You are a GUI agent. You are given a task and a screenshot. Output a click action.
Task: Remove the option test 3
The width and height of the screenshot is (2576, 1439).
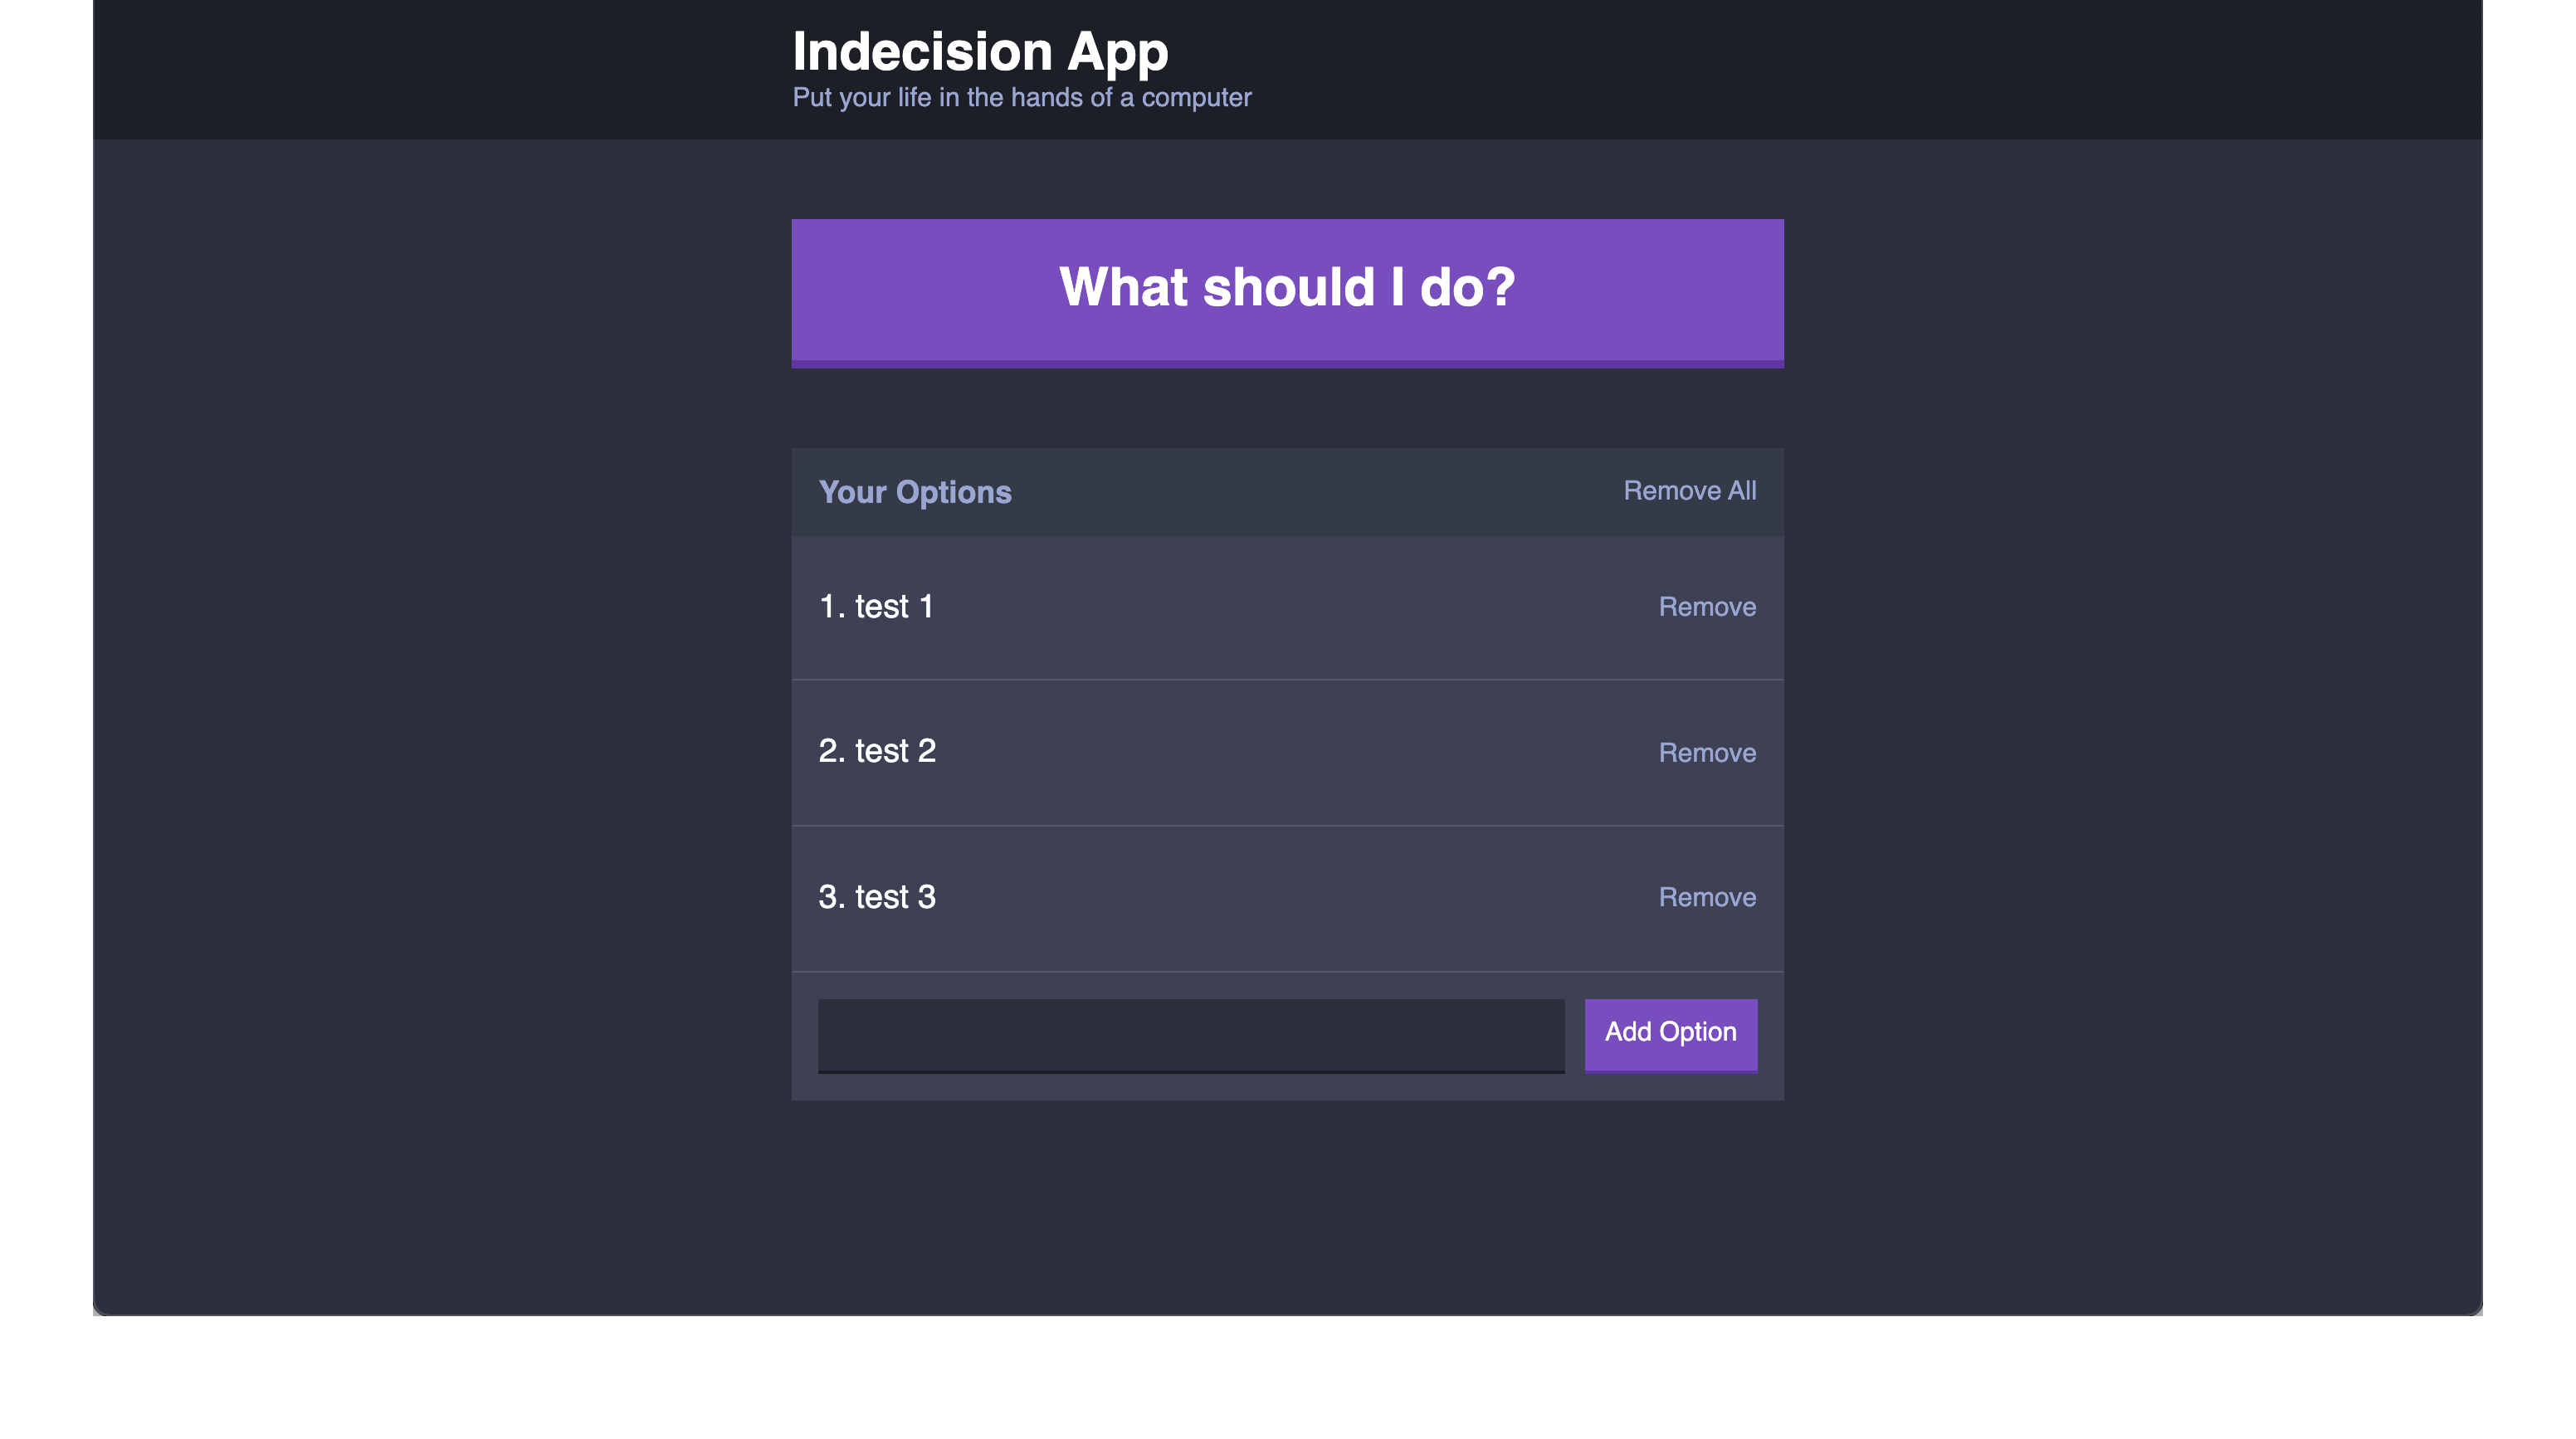click(1707, 897)
